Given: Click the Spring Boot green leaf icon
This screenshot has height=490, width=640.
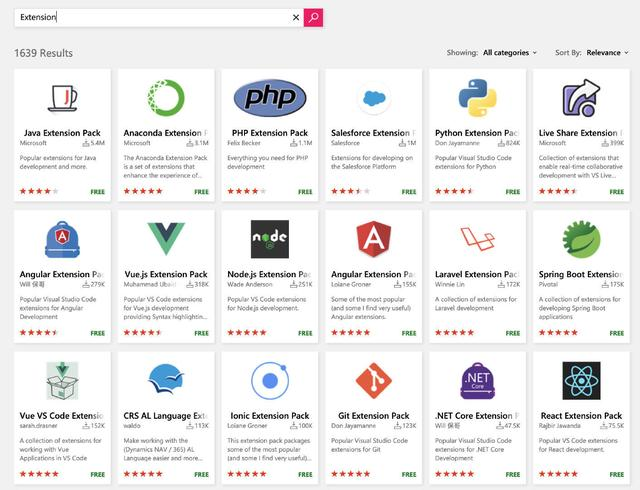Looking at the screenshot, I should point(581,239).
